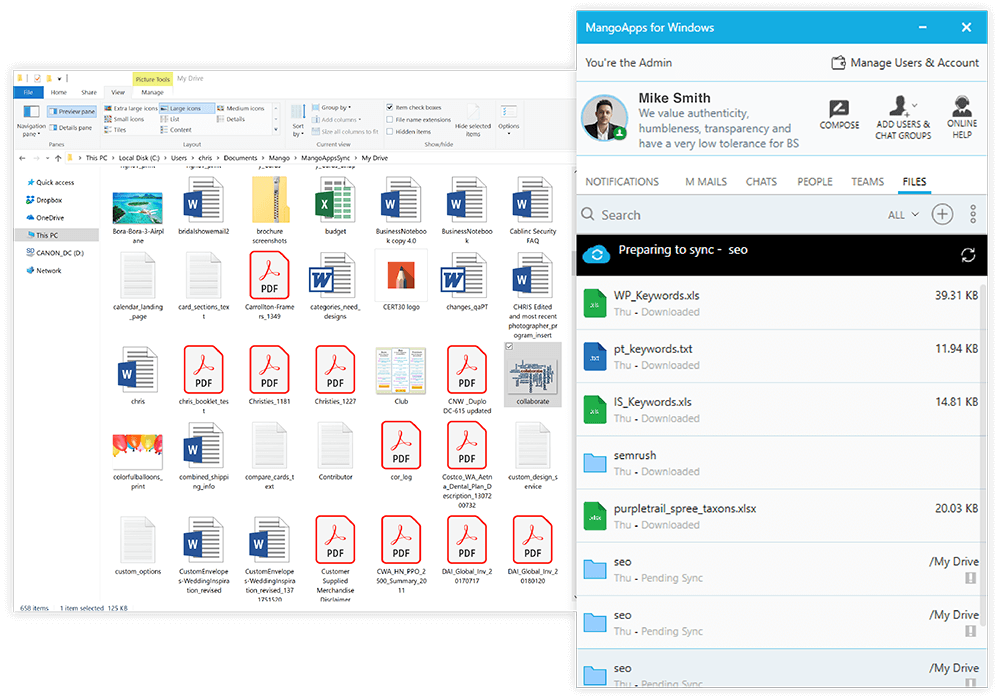The width and height of the screenshot is (1000, 698).
Task: Click the Mango breadcrumb in address bar
Action: (x=279, y=158)
